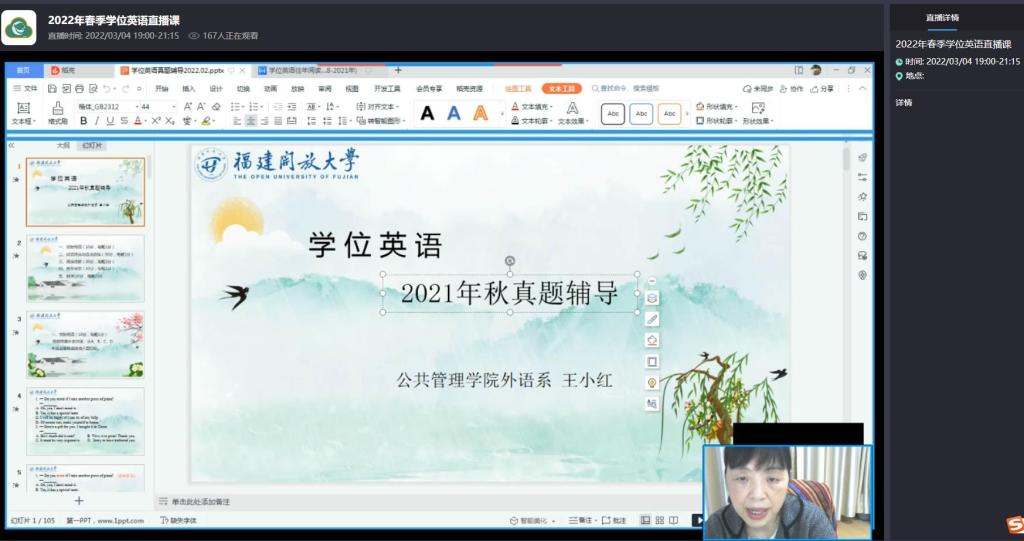Open the Insert (插入) ribbon tab
The height and width of the screenshot is (541, 1024).
188,89
